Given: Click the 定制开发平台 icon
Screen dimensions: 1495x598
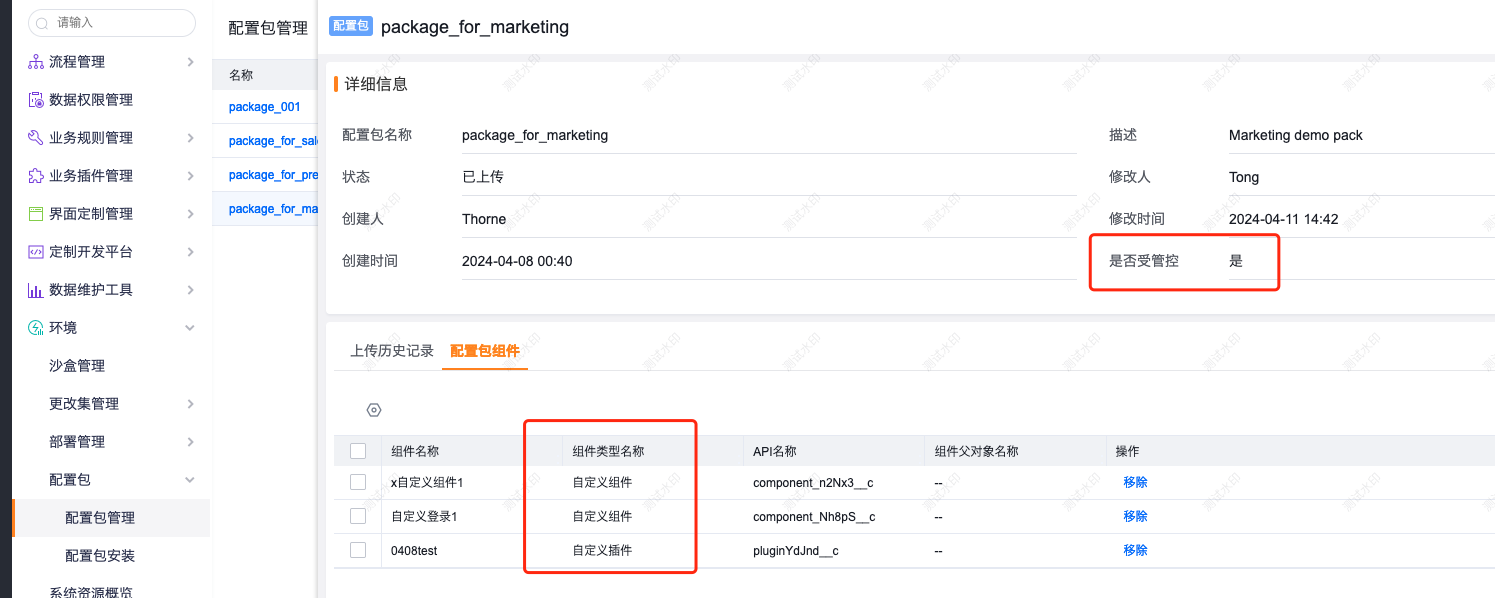Looking at the screenshot, I should 32,251.
